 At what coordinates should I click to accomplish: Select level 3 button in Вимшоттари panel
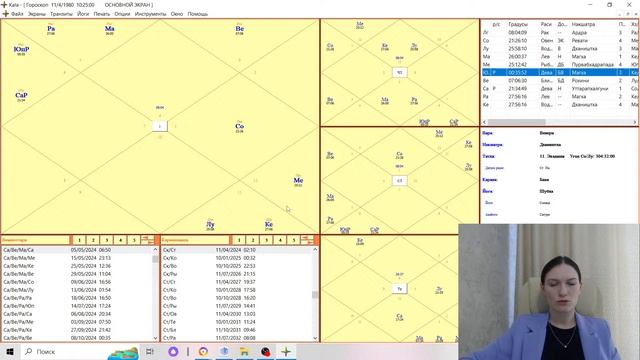click(107, 240)
